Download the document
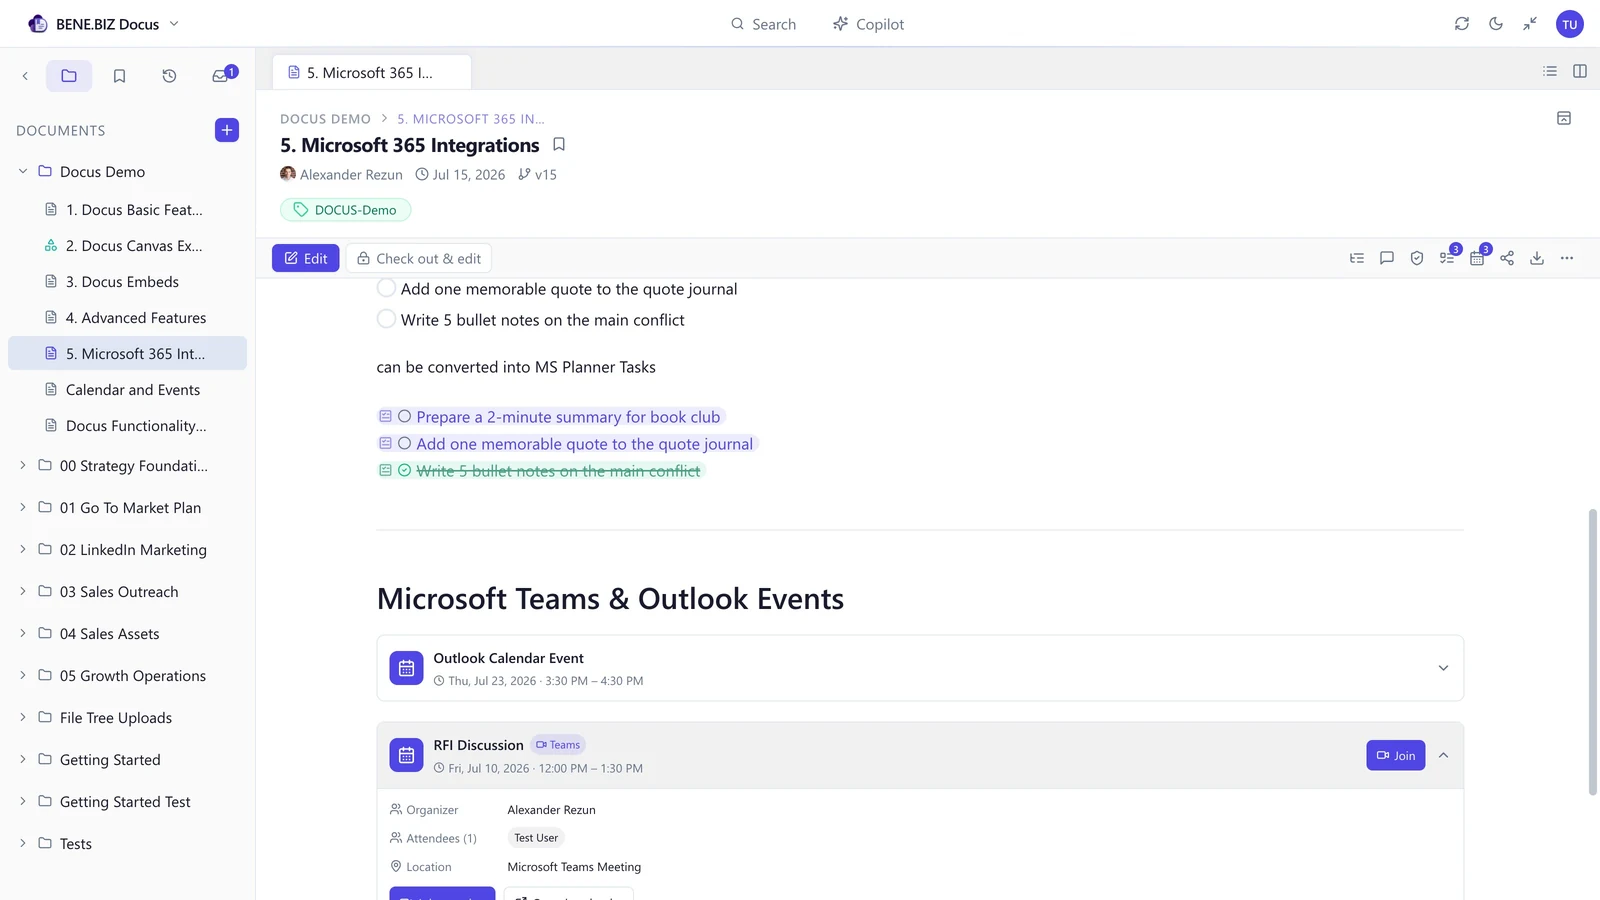Screen dimensions: 1600x900 pos(1537,258)
